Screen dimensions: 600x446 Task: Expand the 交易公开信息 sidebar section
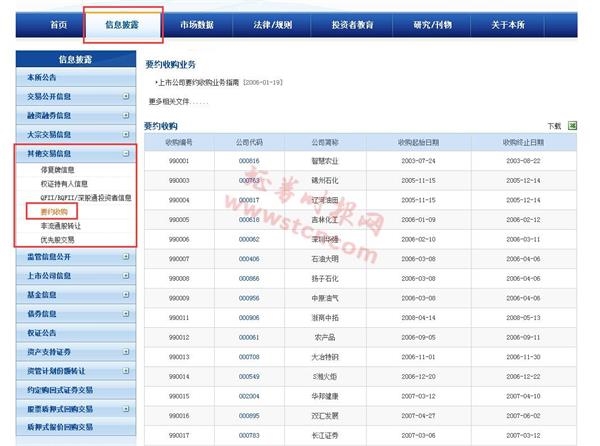125,97
